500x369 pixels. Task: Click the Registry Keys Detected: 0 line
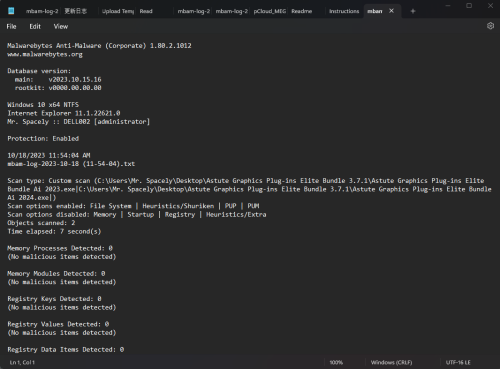pyautogui.click(x=54, y=299)
